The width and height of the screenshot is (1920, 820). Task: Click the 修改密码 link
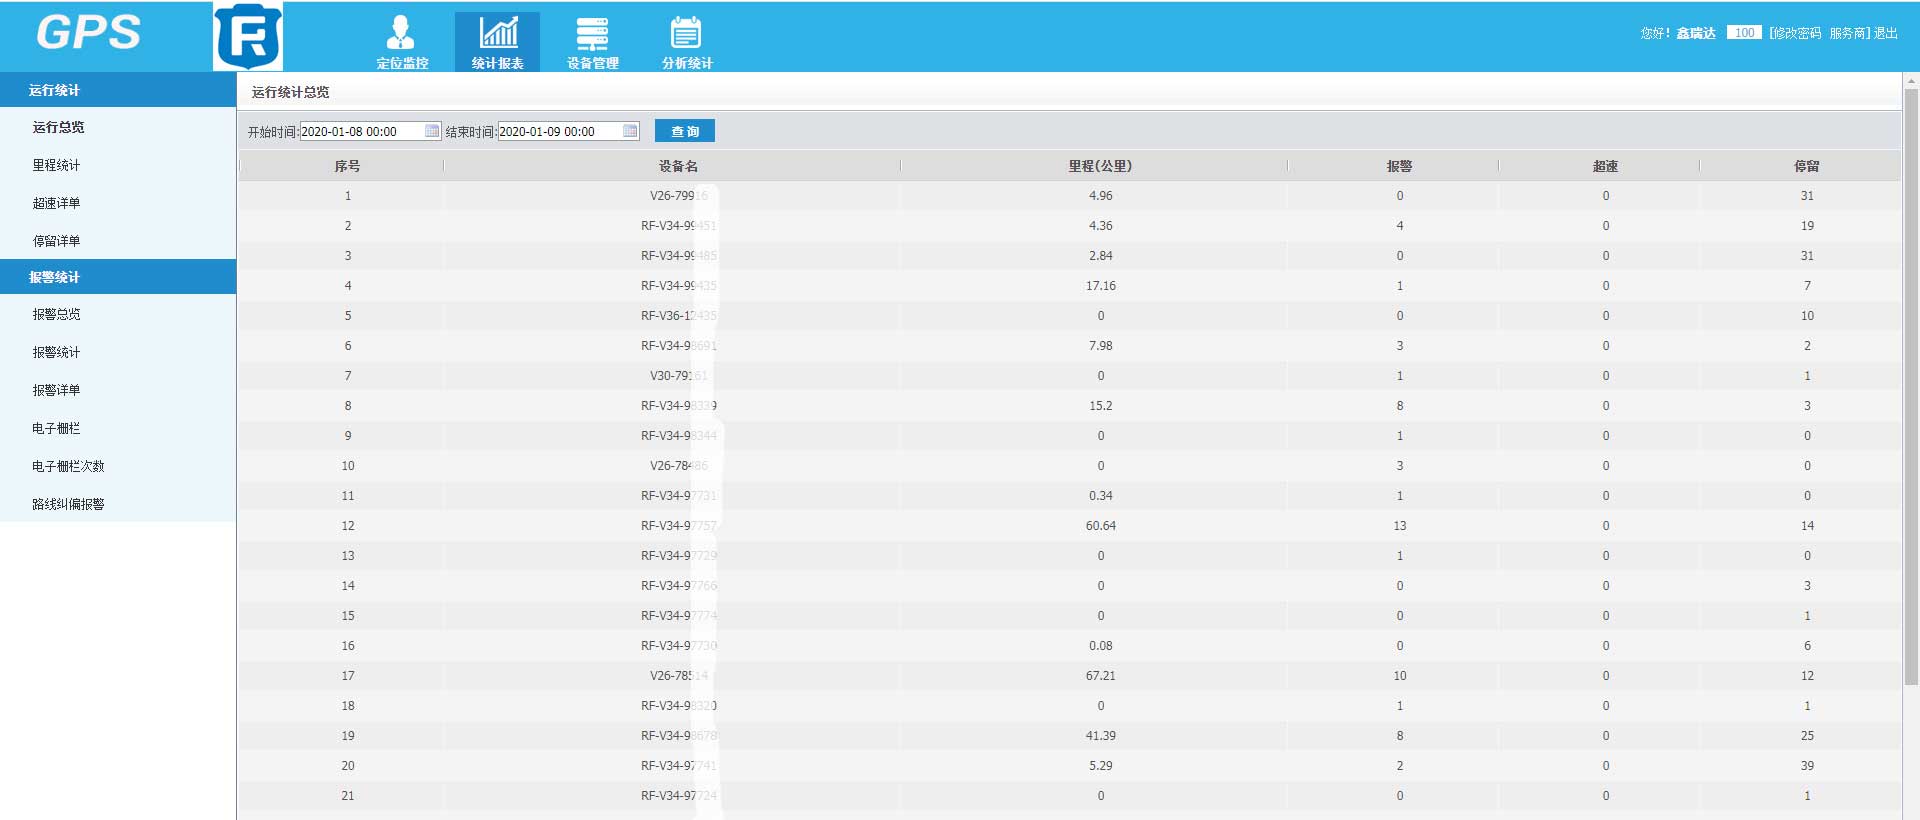click(x=1796, y=33)
